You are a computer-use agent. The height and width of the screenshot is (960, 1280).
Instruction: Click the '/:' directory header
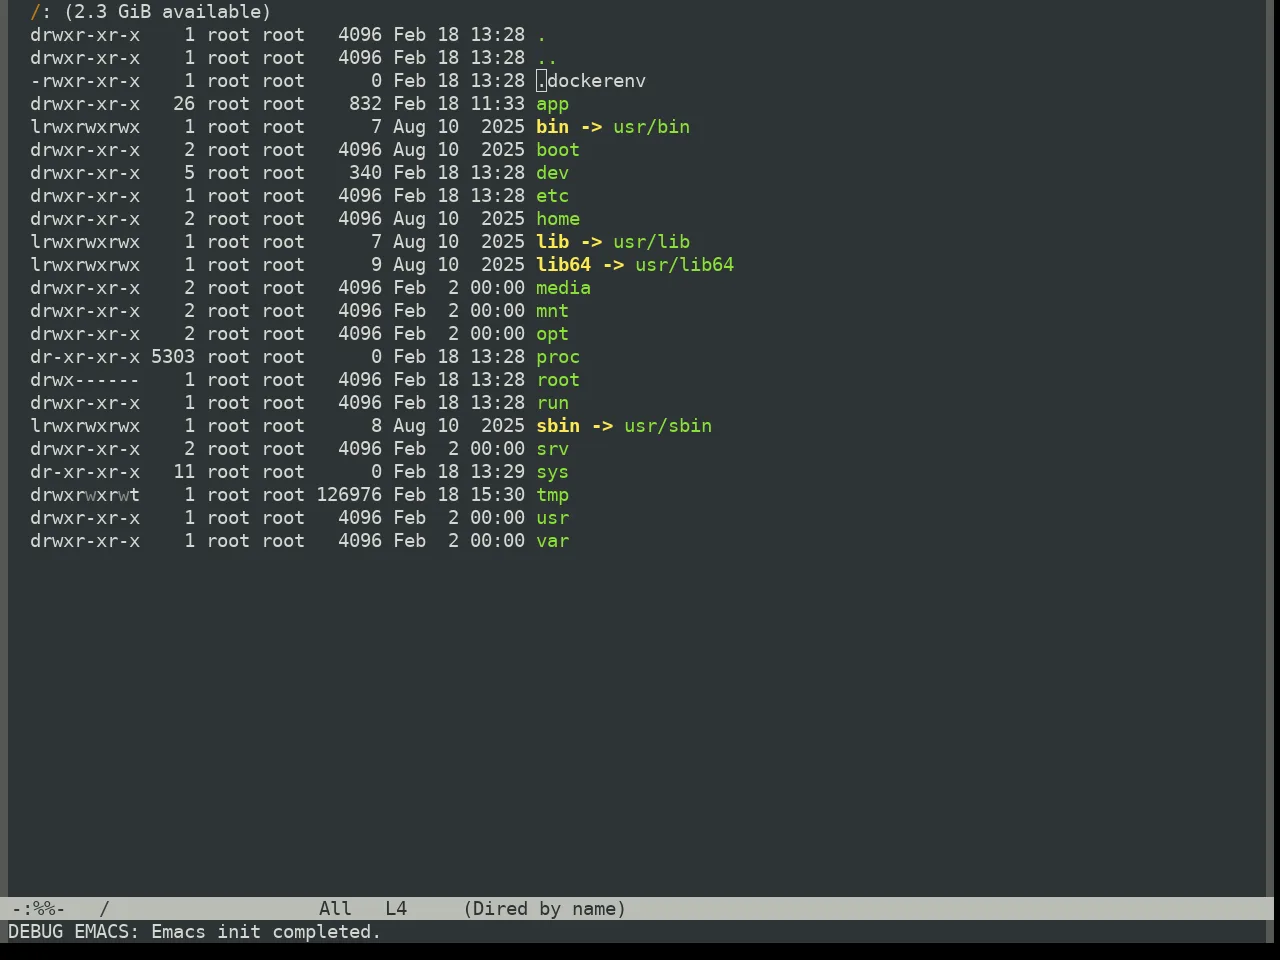41,12
